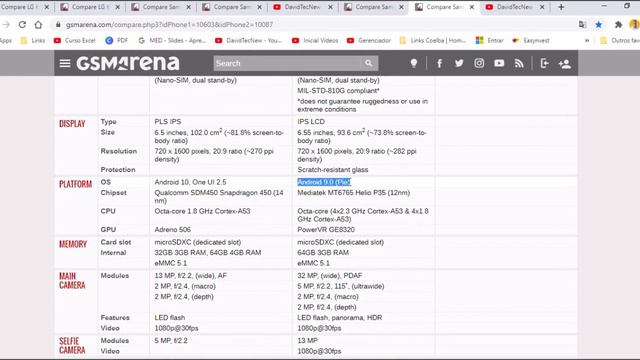The height and width of the screenshot is (360, 640).
Task: Click 32 MP, (wide), PDAF text
Action: coord(330,276)
